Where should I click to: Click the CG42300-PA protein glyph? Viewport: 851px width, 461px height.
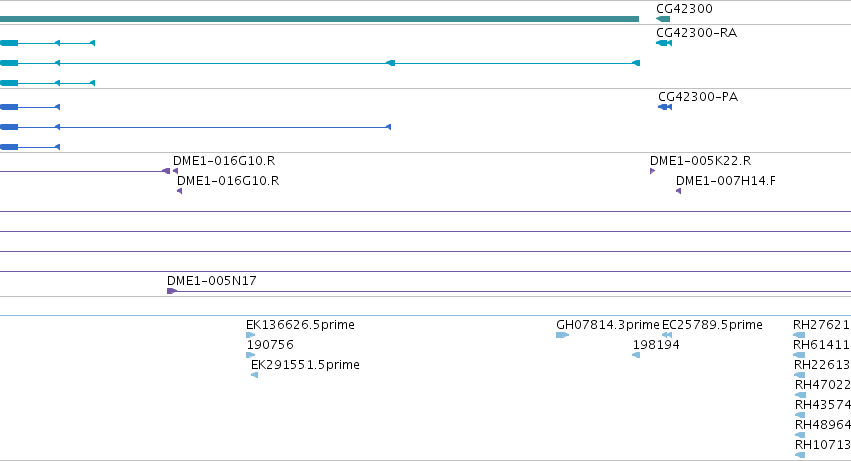[665, 107]
